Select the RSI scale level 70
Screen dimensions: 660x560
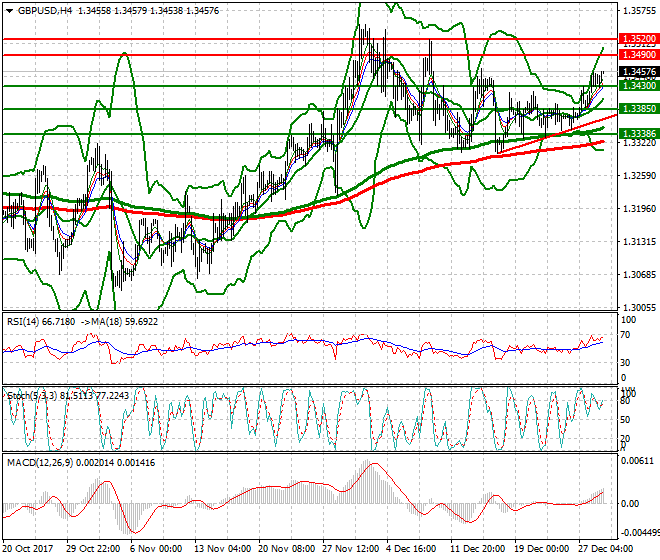pyautogui.click(x=625, y=335)
